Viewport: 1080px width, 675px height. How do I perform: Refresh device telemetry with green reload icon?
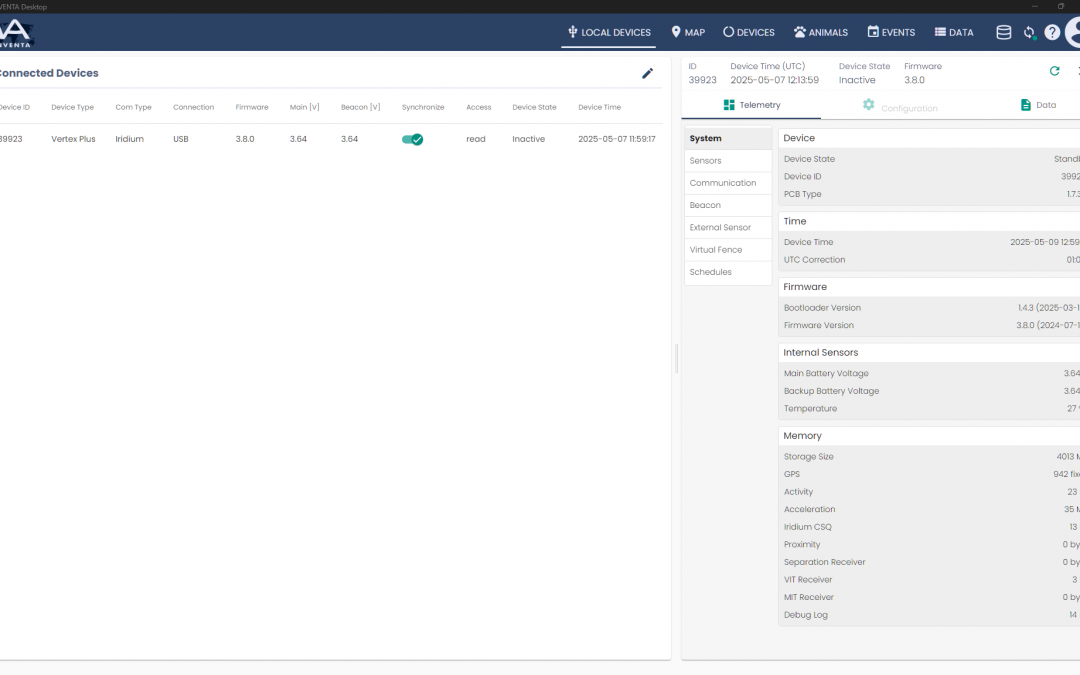click(1054, 71)
